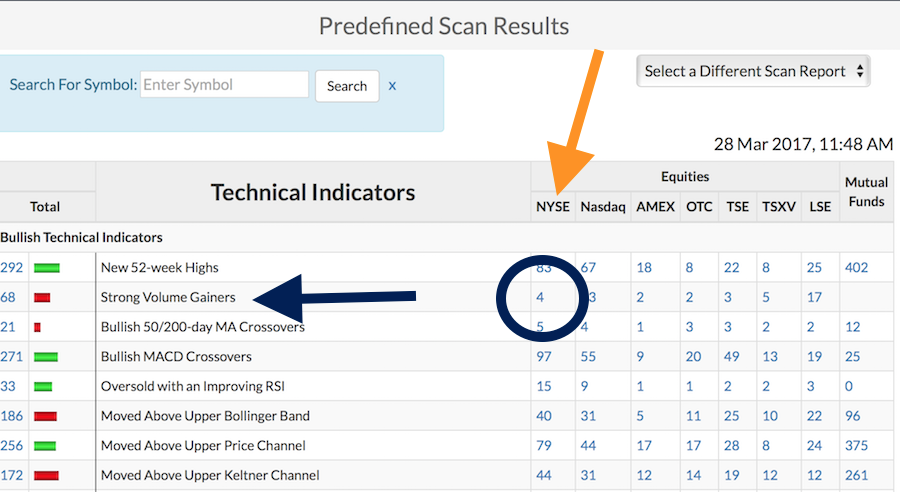Open AMEX count 18 for New 52-week Highs
The height and width of the screenshot is (492, 900).
pyautogui.click(x=644, y=268)
